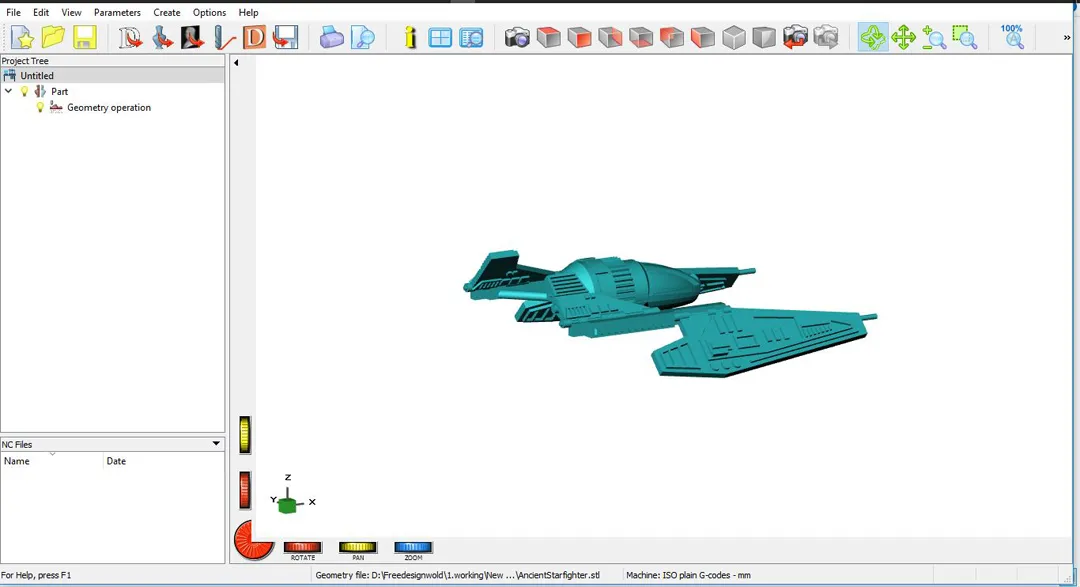
Task: Expand the toolbar overflow chevron
Action: [1067, 38]
